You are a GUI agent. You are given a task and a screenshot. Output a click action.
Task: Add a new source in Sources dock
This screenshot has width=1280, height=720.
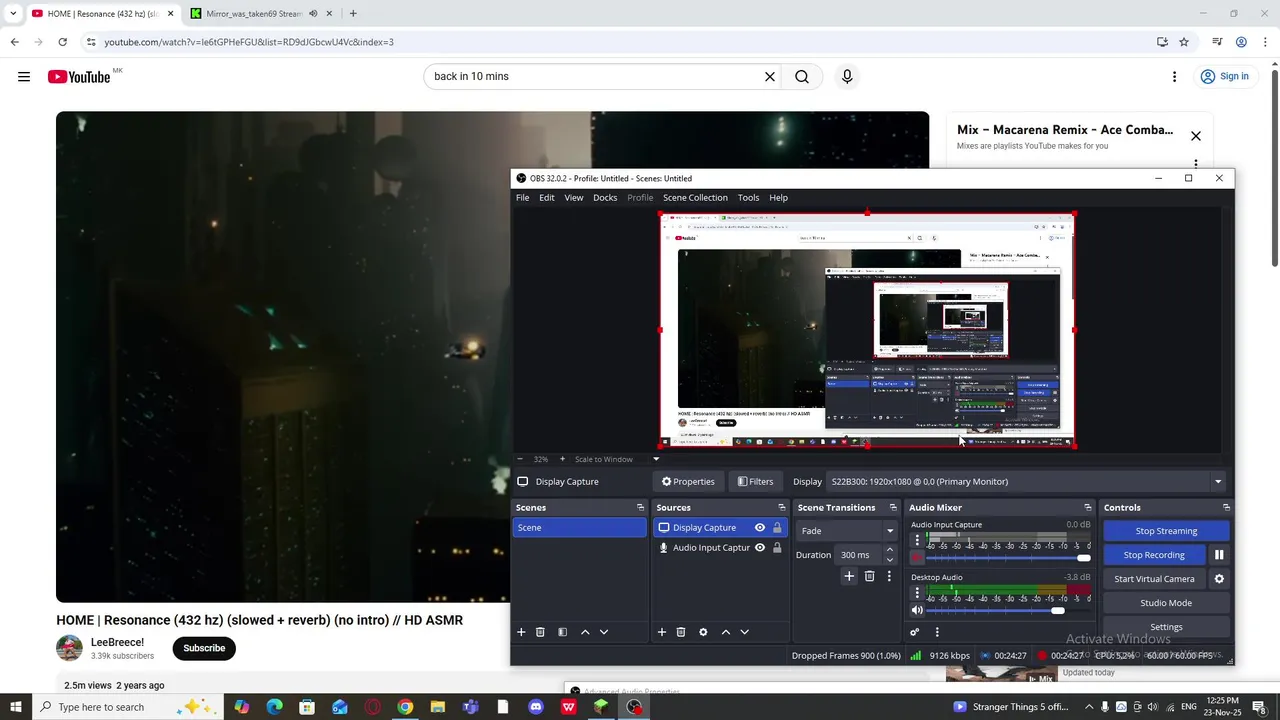661,632
